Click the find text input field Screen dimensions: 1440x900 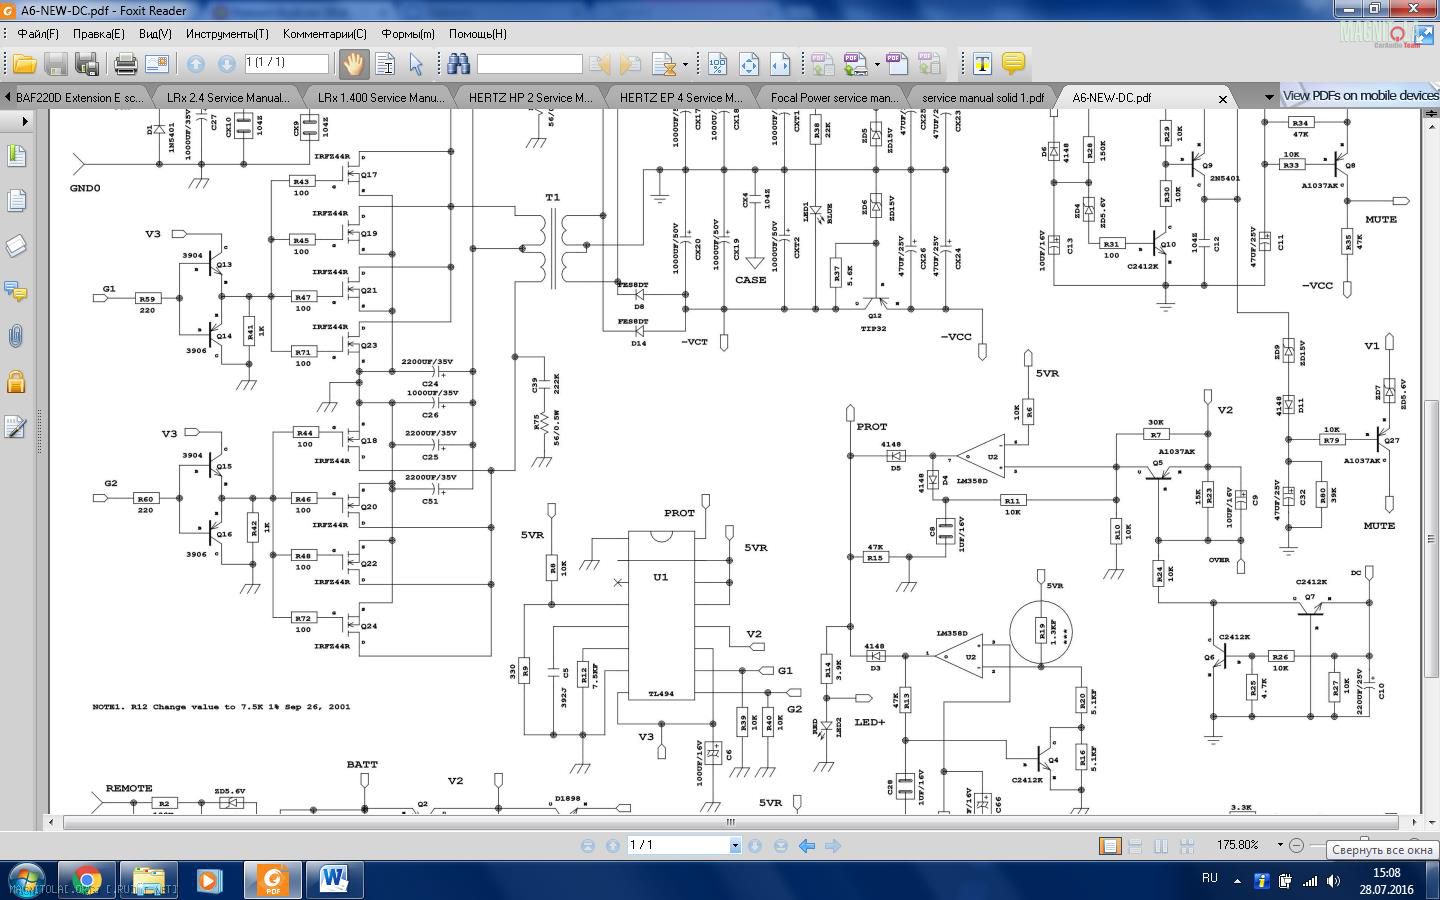[529, 65]
